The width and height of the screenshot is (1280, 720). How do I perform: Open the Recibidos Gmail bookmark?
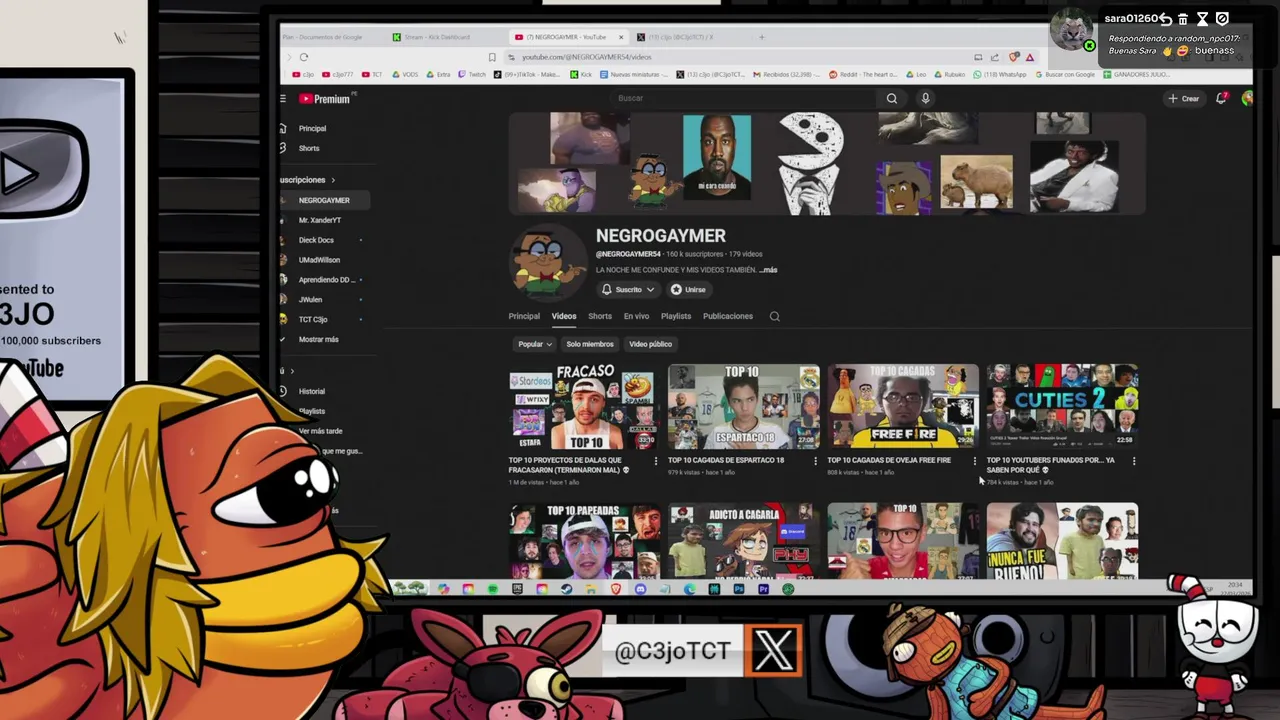click(x=786, y=74)
